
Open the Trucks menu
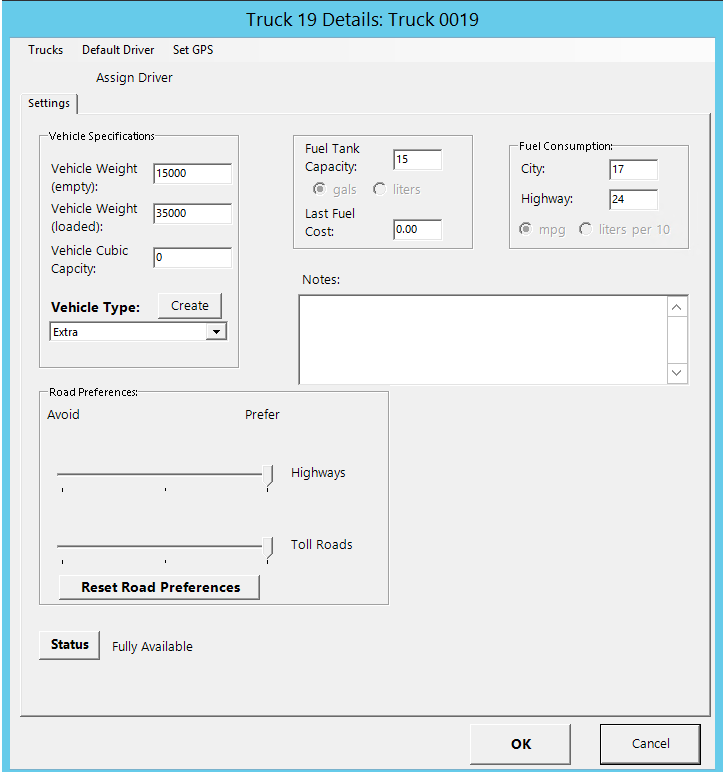(x=45, y=50)
